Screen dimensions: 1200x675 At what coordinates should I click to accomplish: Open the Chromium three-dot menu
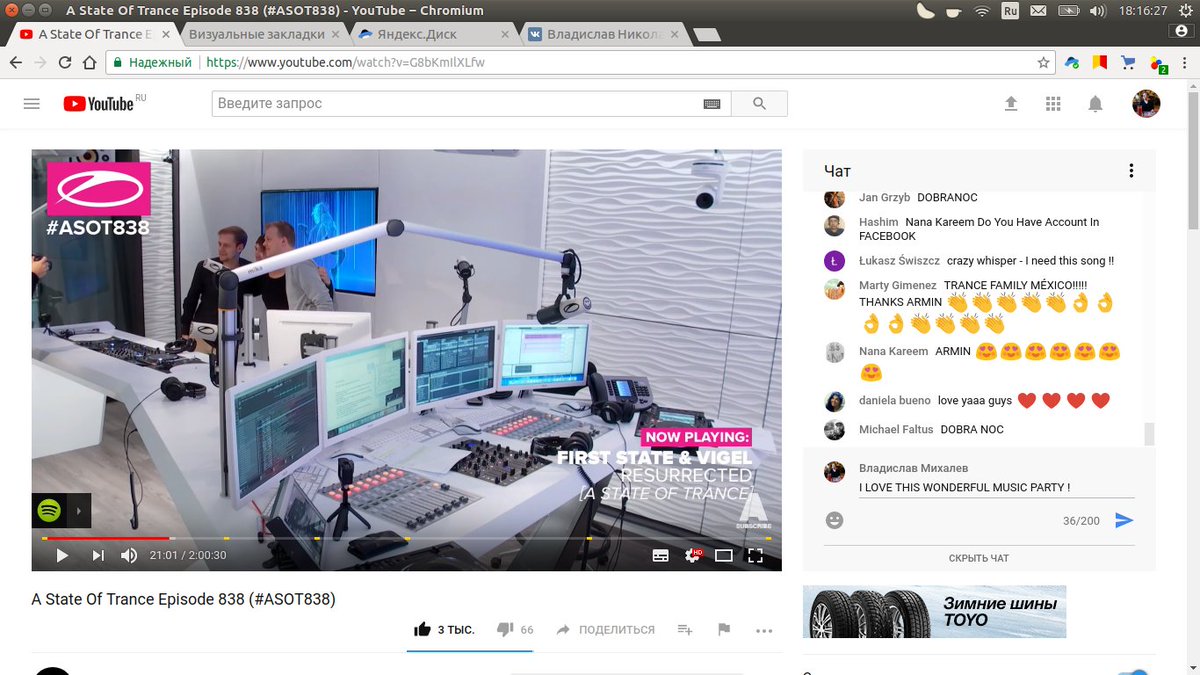pos(1186,62)
